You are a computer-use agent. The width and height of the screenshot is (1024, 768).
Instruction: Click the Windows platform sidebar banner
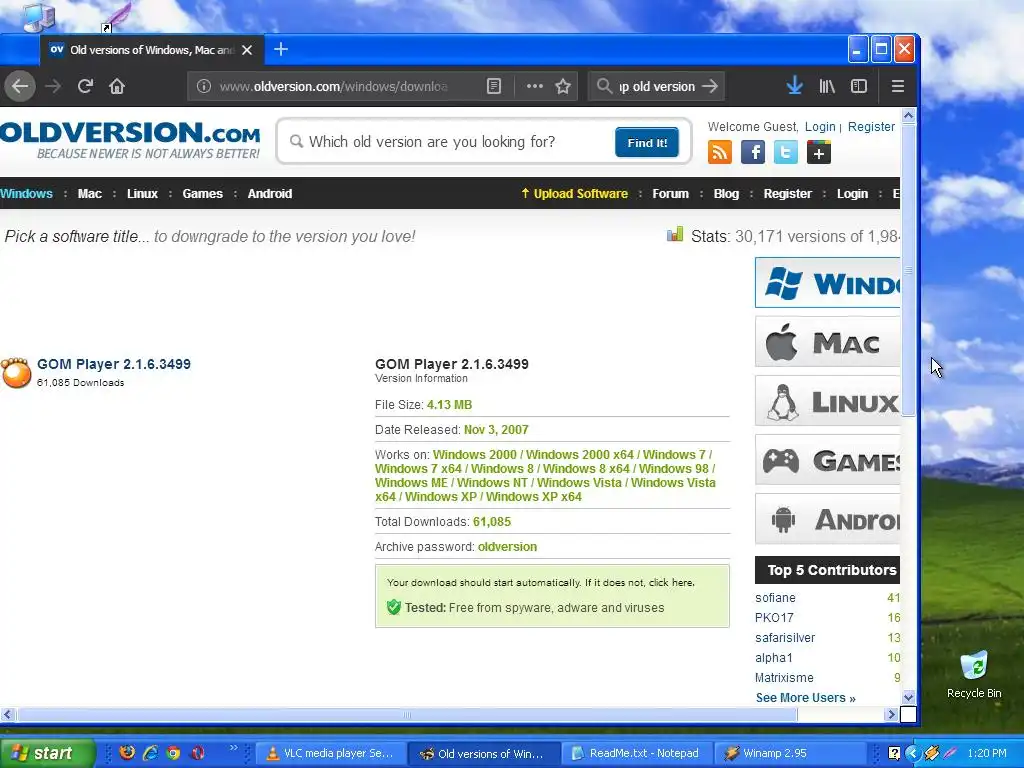[827, 283]
